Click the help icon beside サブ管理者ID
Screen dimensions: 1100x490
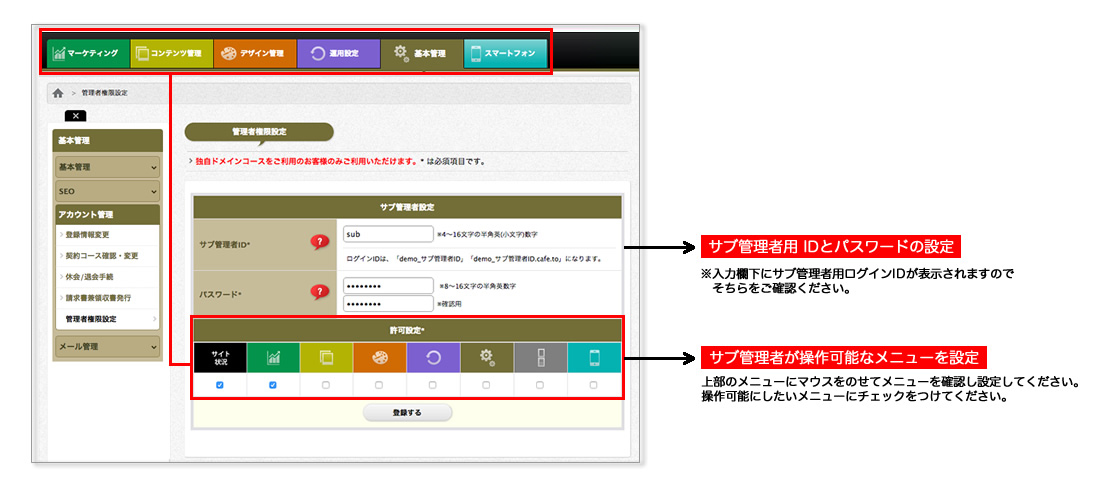point(319,243)
